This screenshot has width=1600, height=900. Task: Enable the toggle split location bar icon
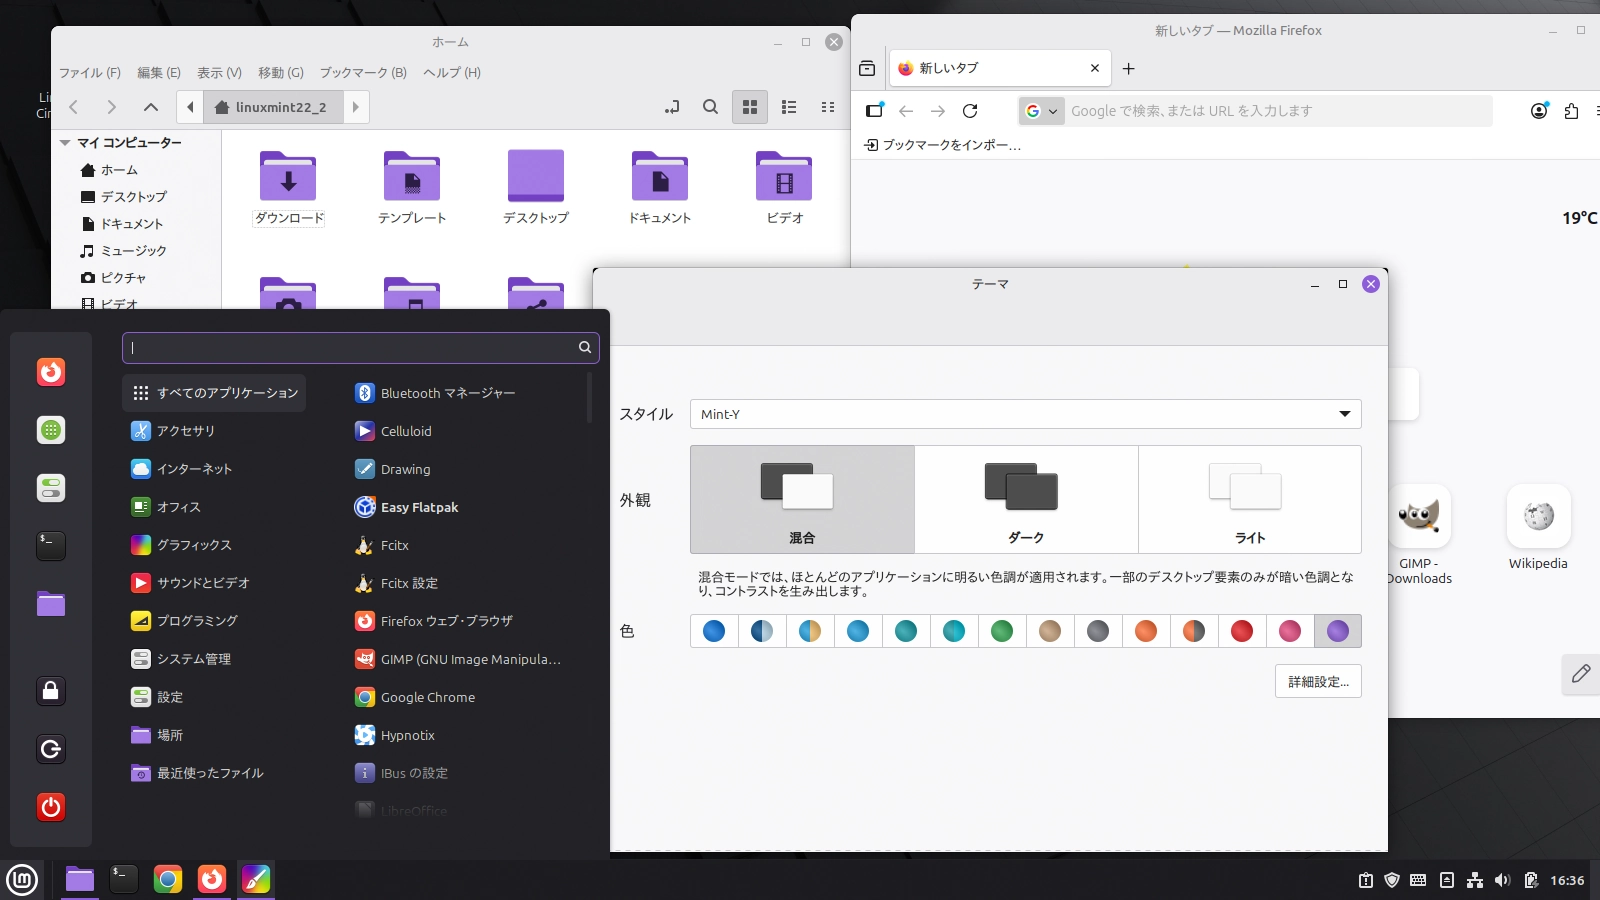(672, 107)
